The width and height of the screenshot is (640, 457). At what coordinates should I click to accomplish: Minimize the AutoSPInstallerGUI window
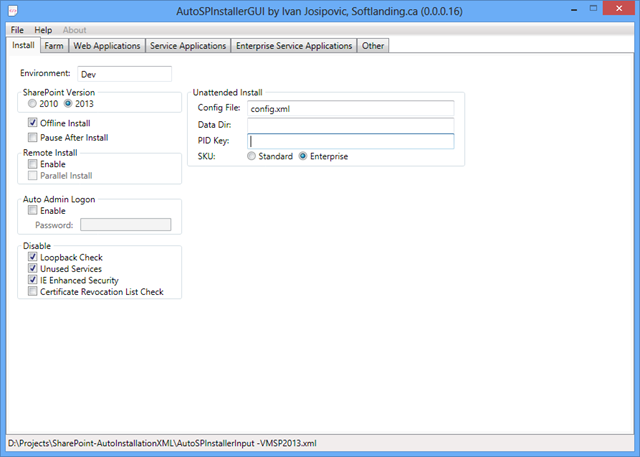click(x=574, y=9)
